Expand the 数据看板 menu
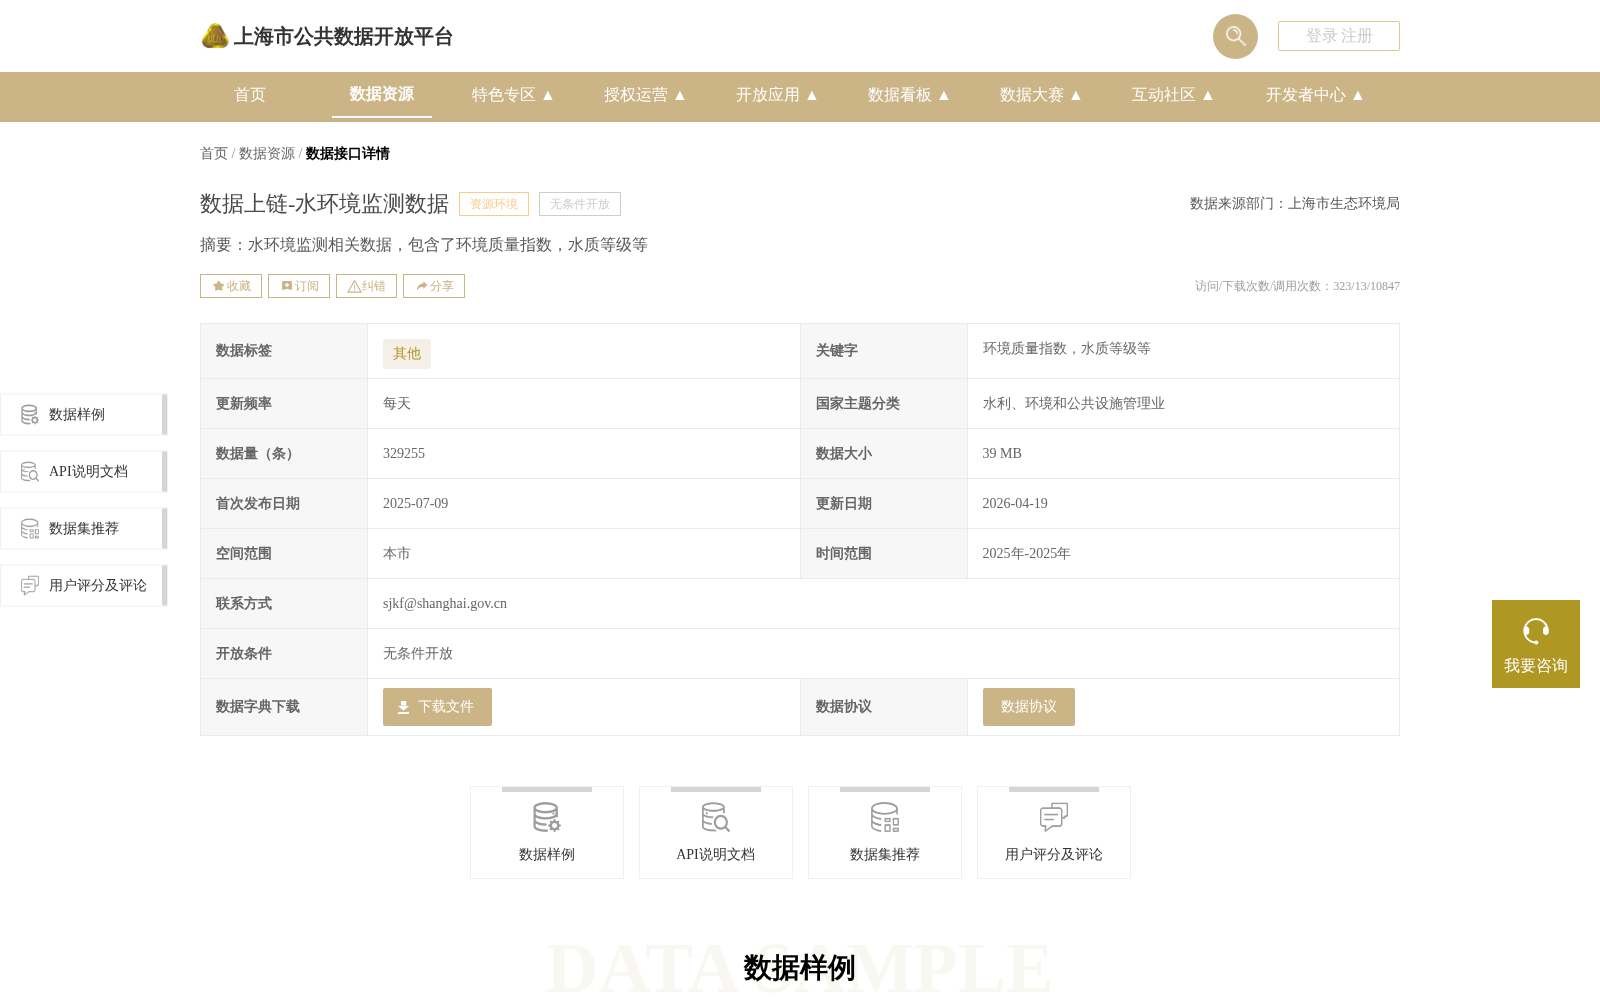1600x1000 pixels. click(909, 95)
